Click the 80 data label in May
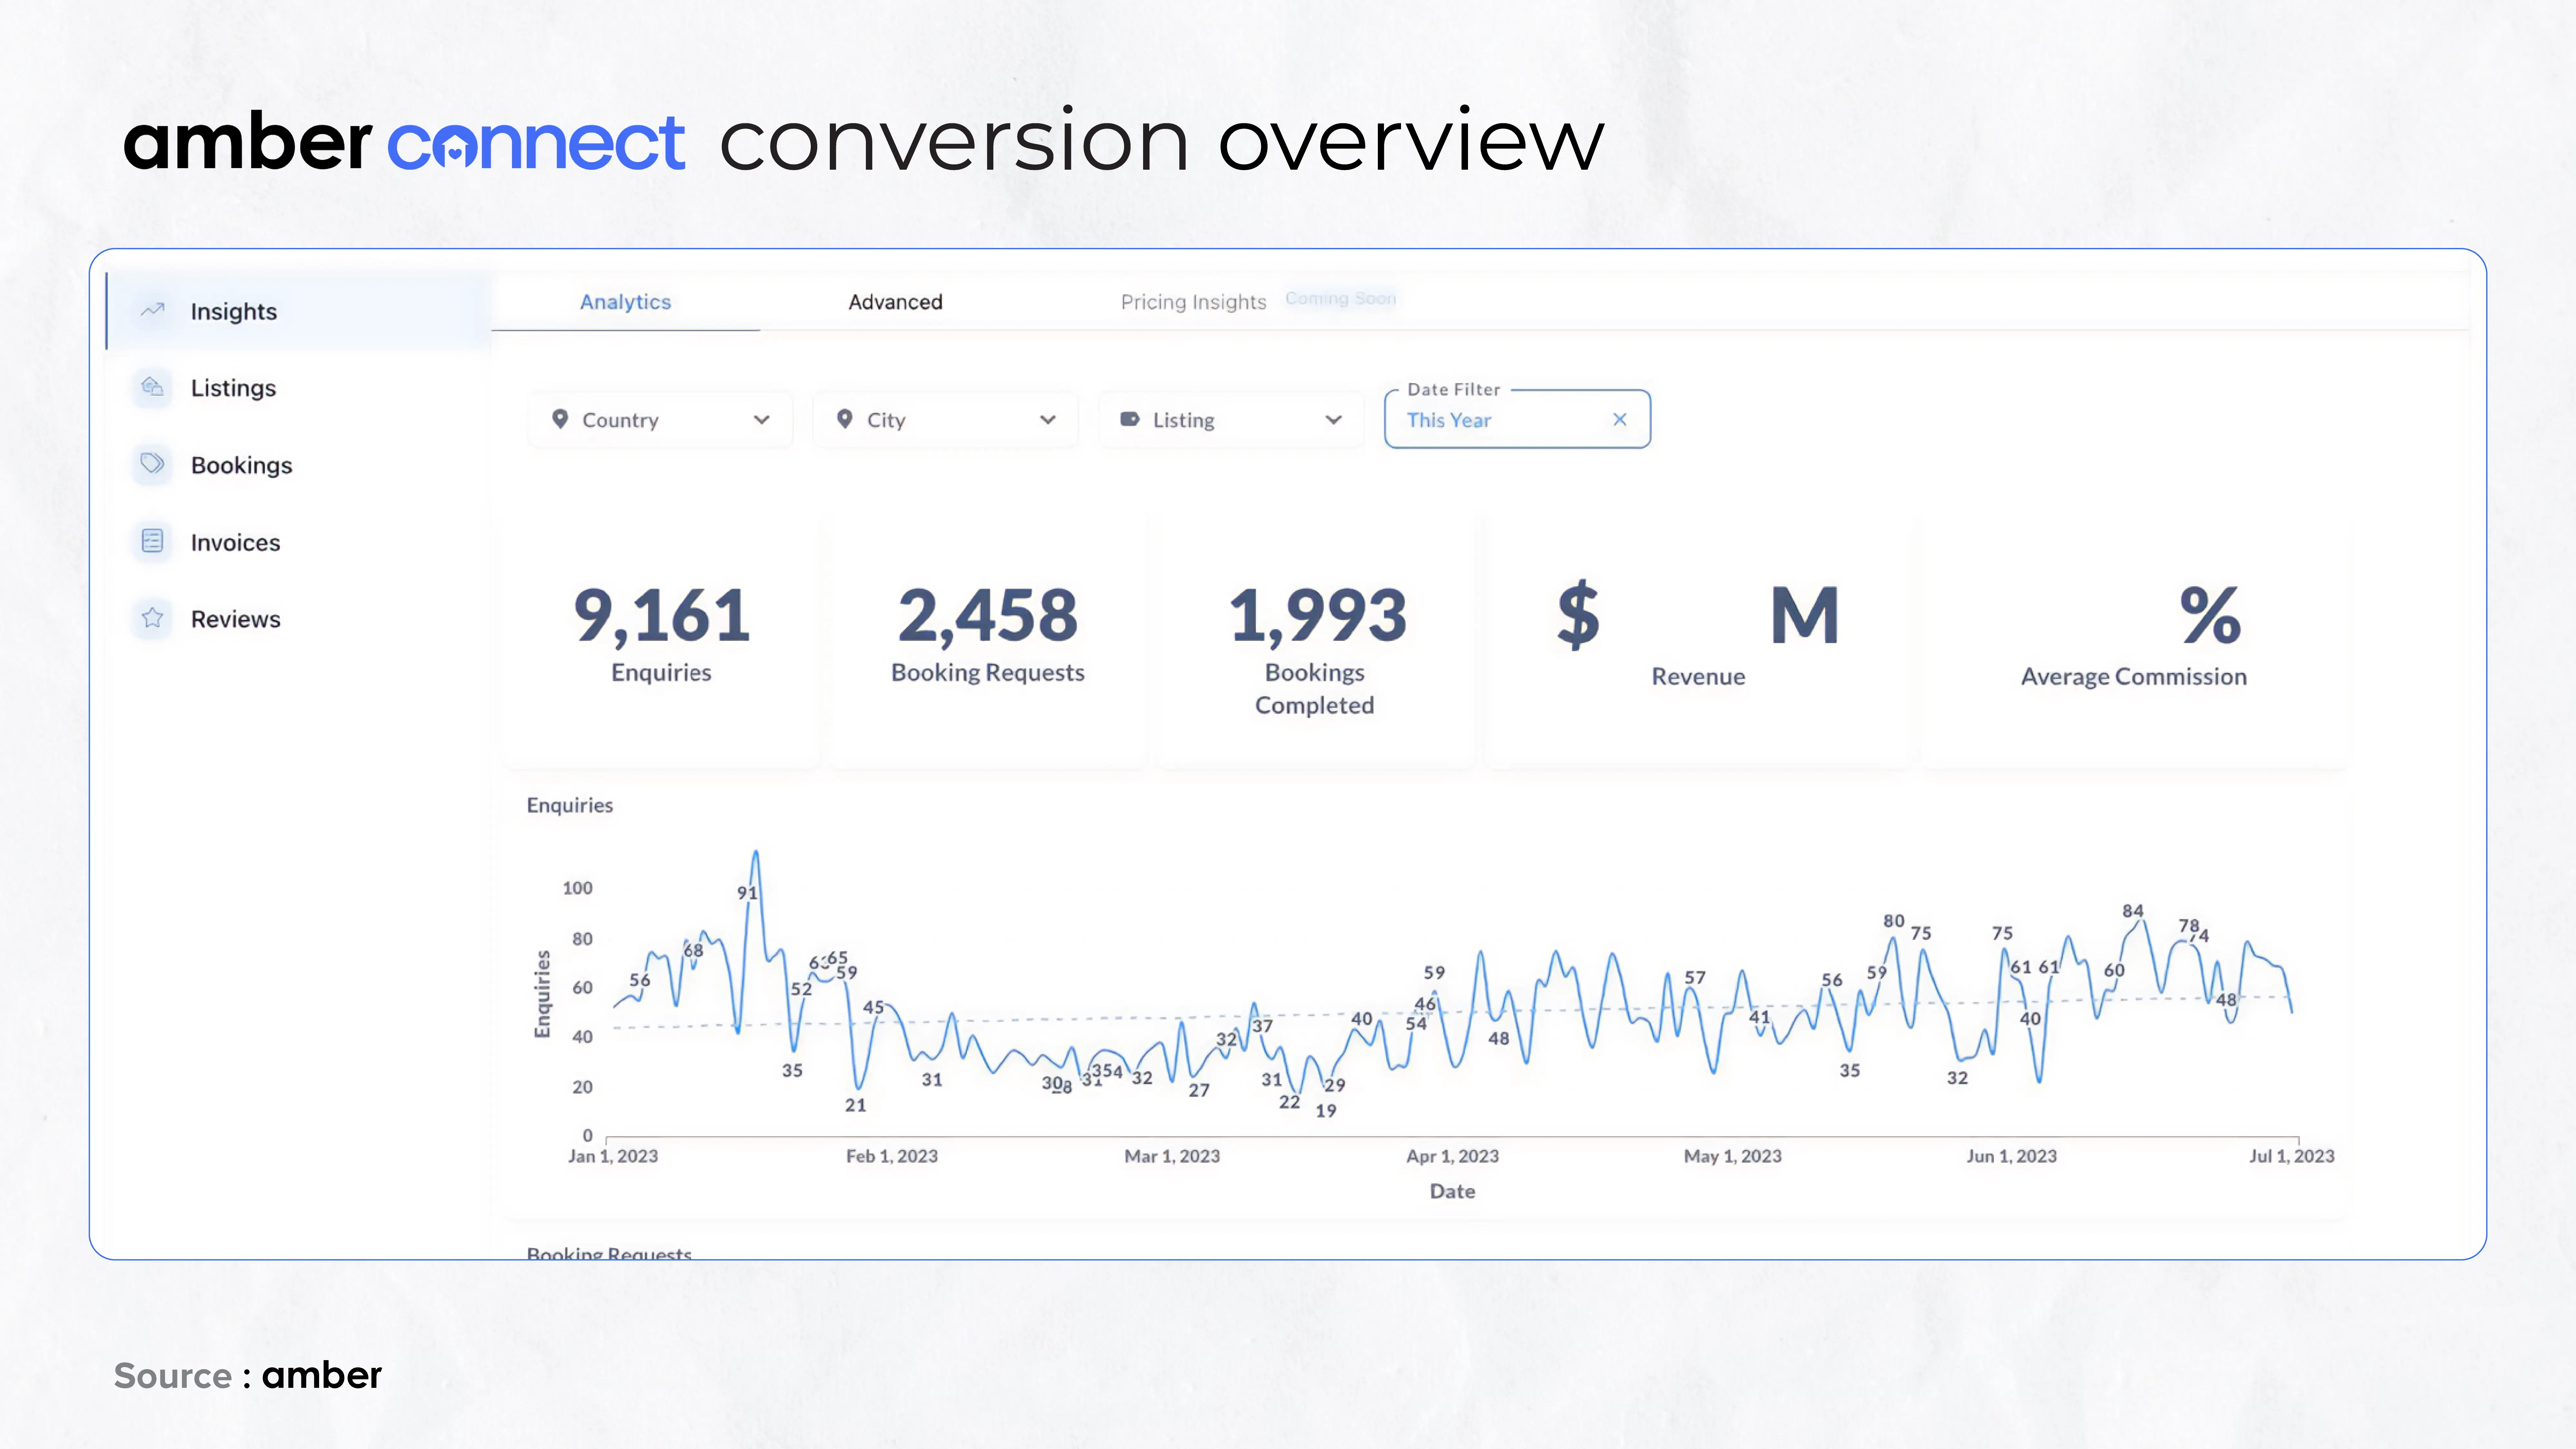This screenshot has width=2576, height=1449. [x=1894, y=921]
